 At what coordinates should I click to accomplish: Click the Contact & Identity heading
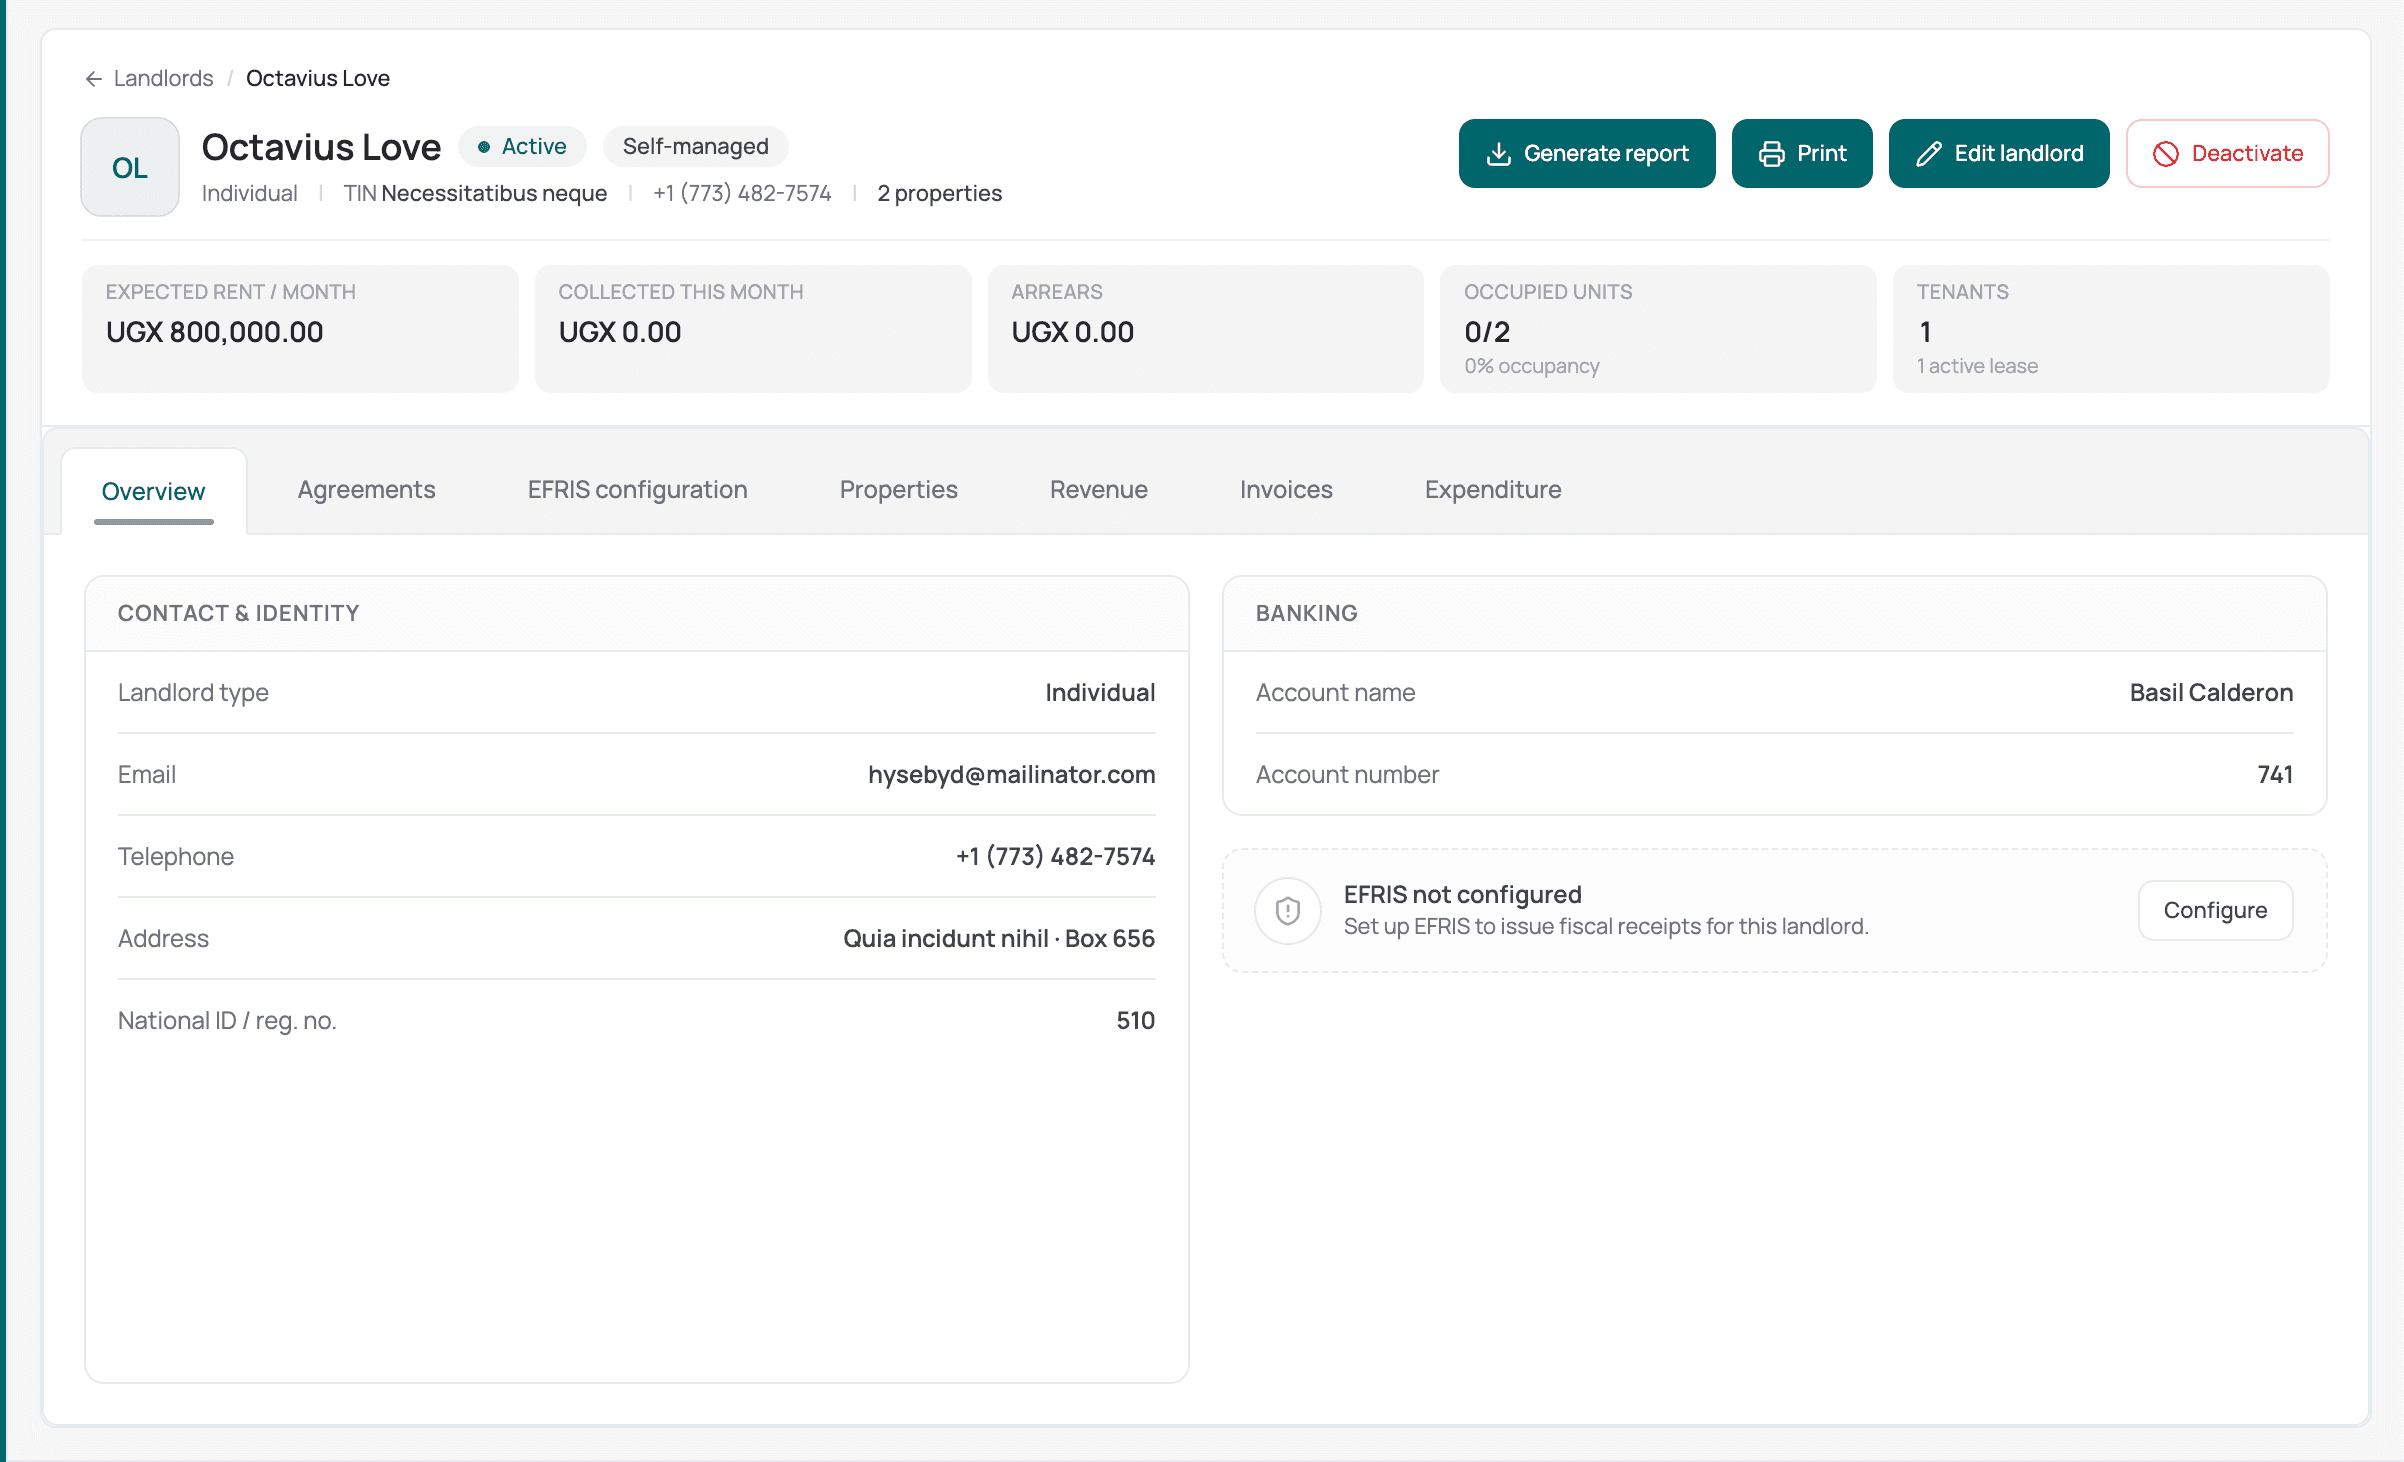[239, 613]
